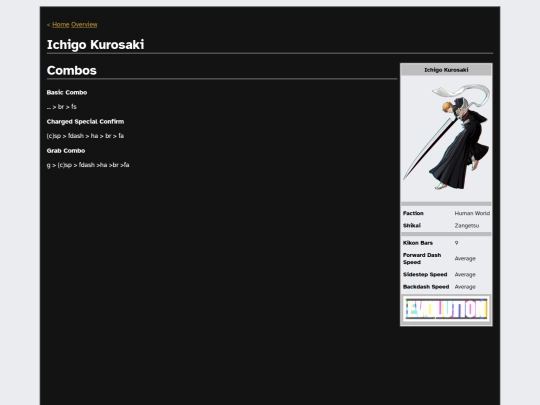
Task: Click the infobox Ichigo Kurosaki header
Action: pos(446,70)
